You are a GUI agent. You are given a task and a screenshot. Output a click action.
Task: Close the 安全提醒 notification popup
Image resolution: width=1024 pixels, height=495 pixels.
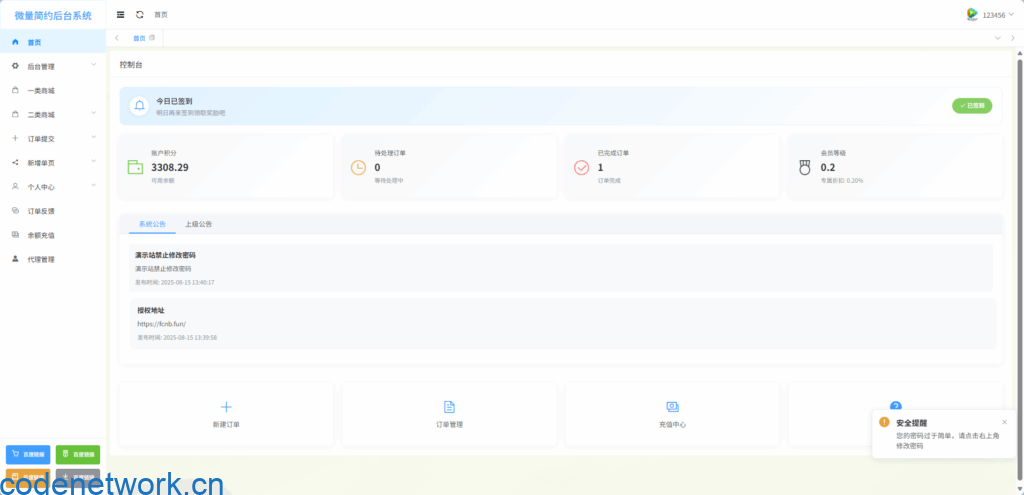point(1004,422)
